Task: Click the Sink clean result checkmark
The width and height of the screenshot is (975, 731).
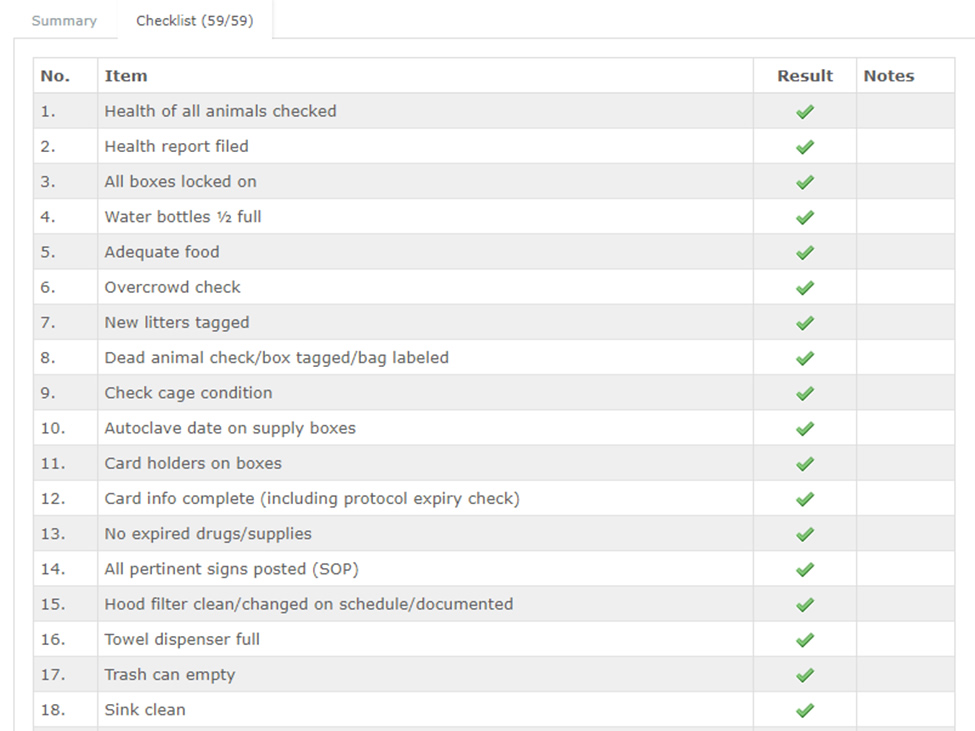Action: (805, 710)
